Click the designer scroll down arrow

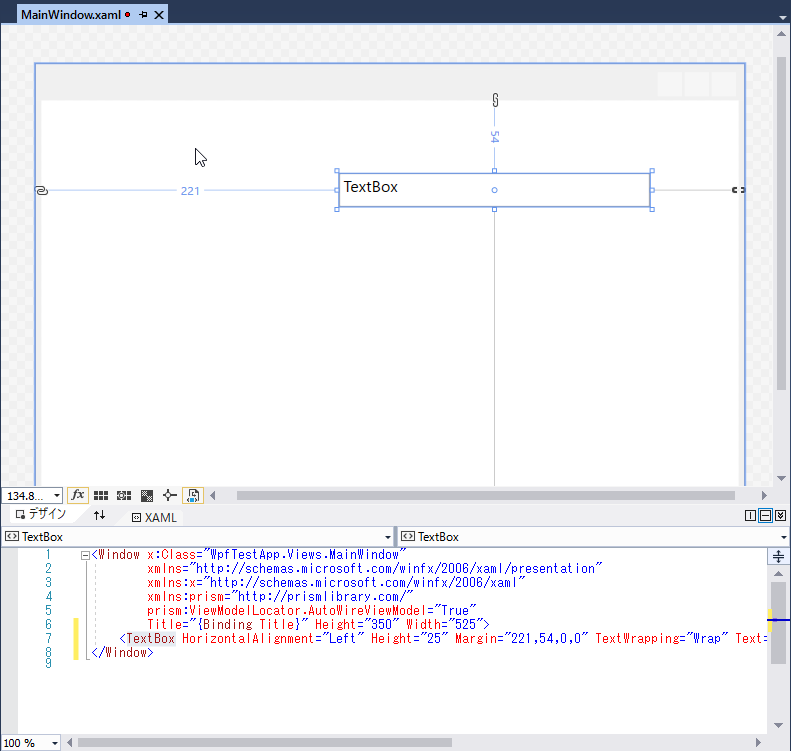[781, 478]
